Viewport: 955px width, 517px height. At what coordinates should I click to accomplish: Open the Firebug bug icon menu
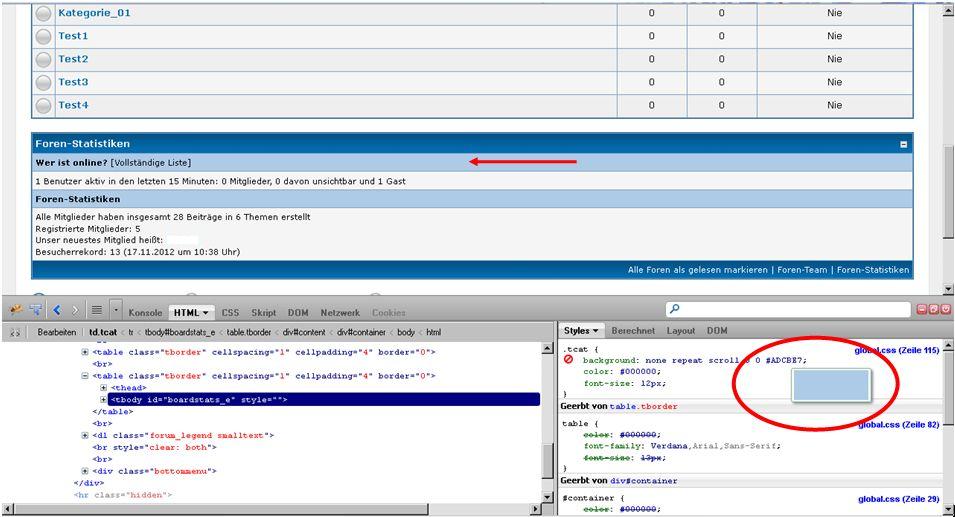point(16,310)
